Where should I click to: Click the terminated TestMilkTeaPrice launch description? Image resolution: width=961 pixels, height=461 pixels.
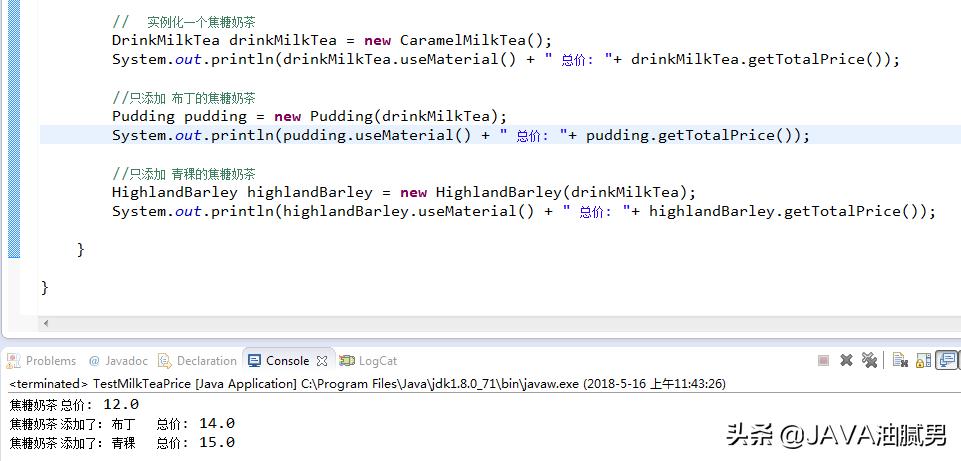367,384
